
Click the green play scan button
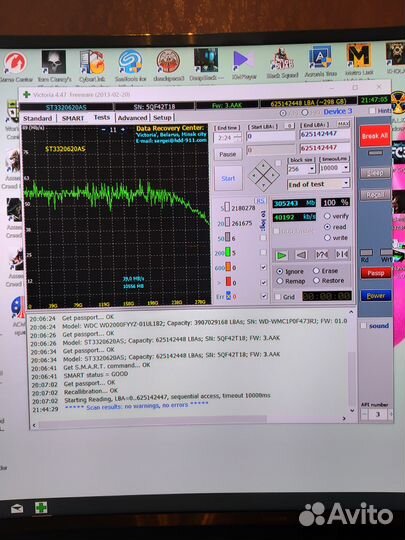pyautogui.click(x=281, y=255)
